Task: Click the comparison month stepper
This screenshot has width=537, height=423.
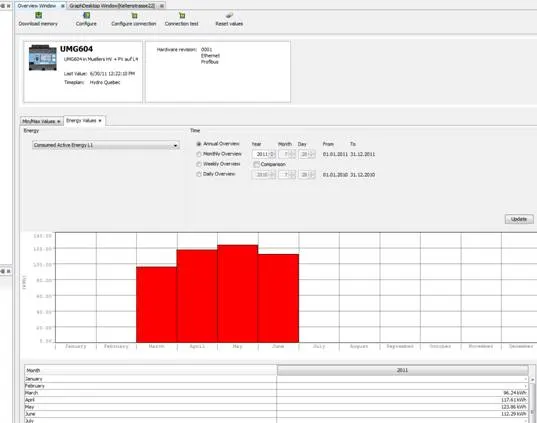Action: pyautogui.click(x=287, y=175)
